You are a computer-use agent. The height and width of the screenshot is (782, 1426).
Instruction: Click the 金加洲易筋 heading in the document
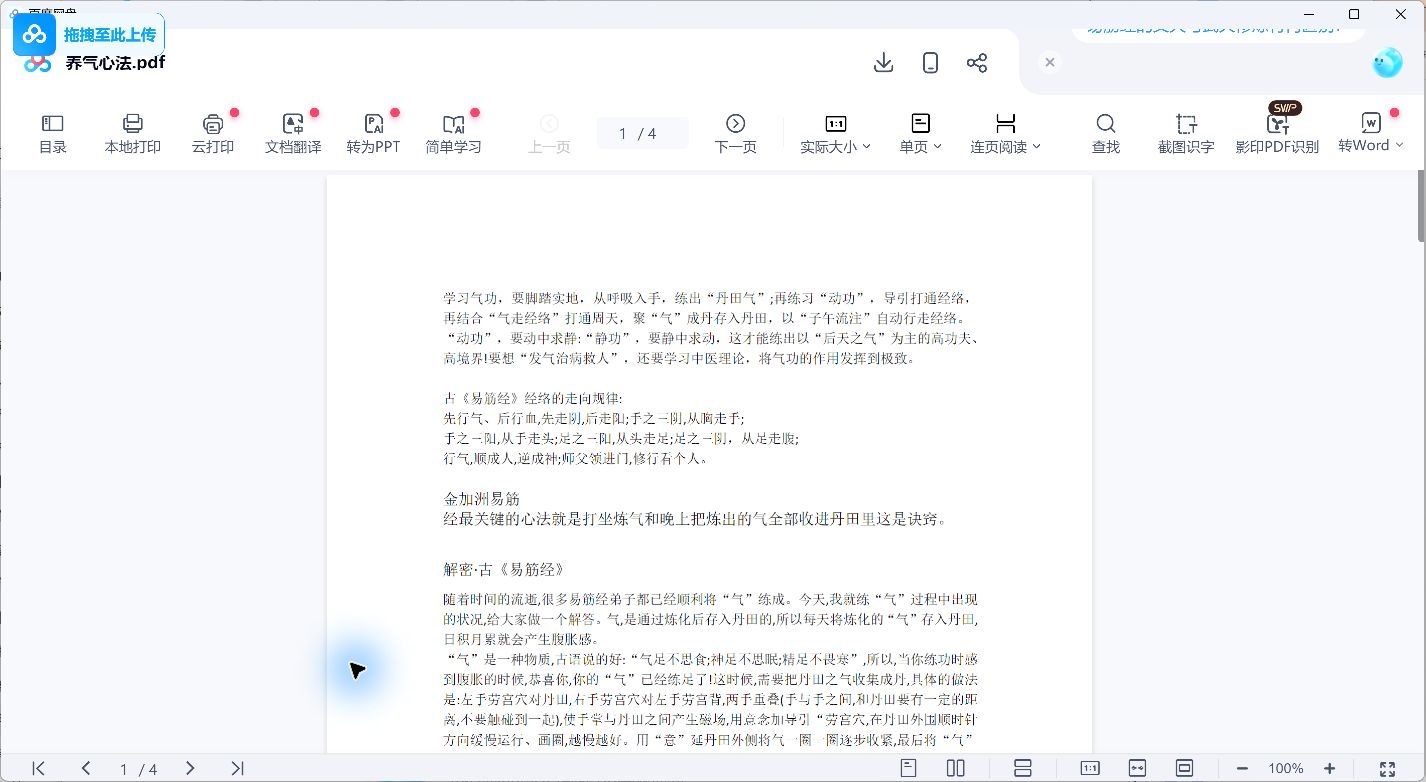click(481, 498)
